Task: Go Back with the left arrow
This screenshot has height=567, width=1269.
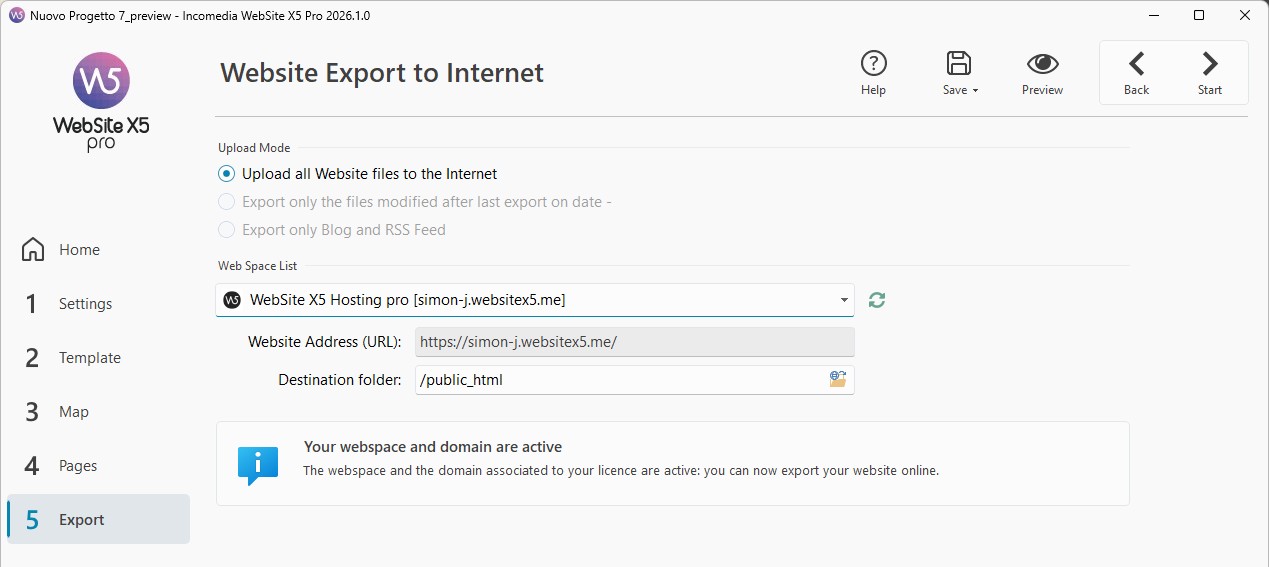Action: [1136, 73]
